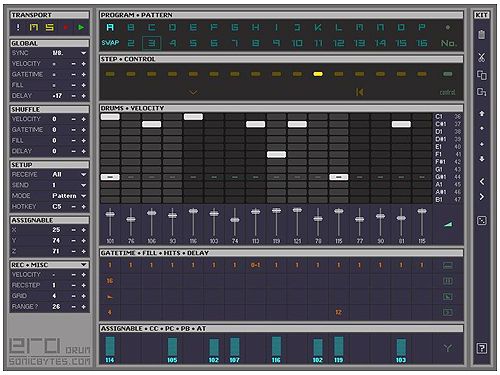Toggle the C1 drum cell on step 1

[x=110, y=117]
